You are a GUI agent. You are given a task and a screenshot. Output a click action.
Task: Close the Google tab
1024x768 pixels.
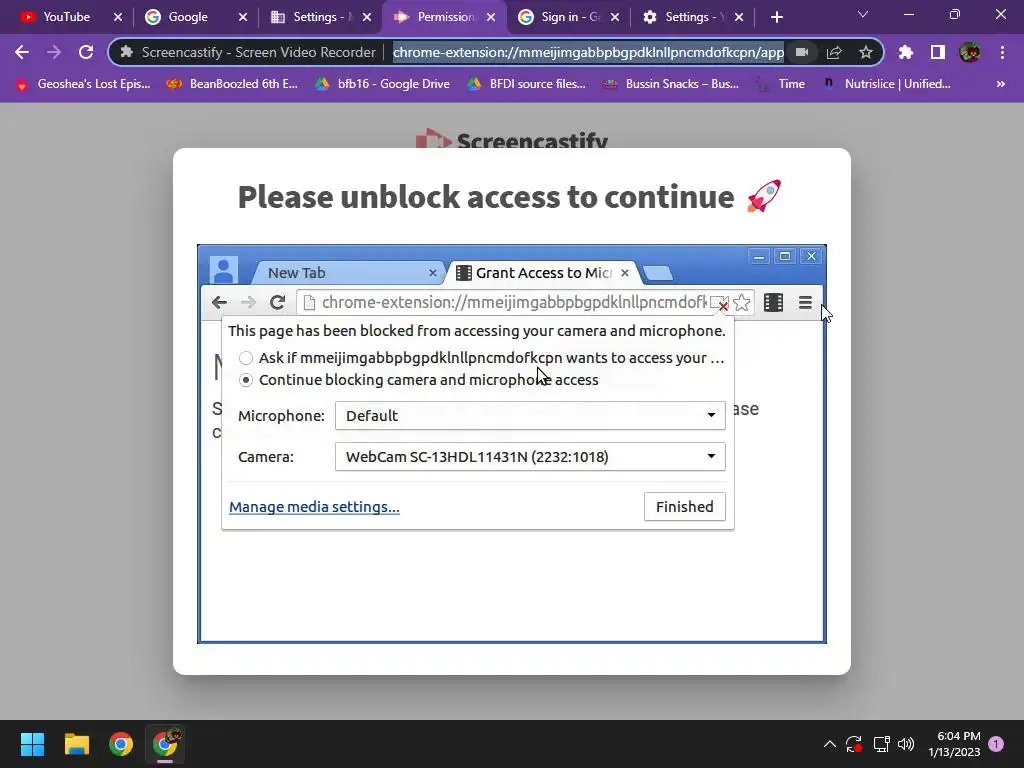pyautogui.click(x=243, y=17)
